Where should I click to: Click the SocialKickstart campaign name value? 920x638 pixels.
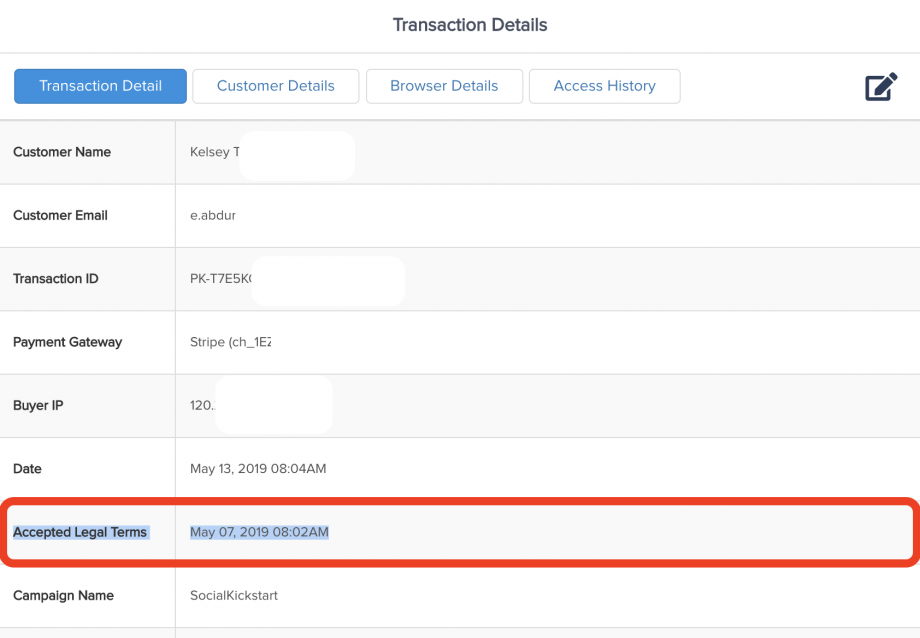[x=234, y=596]
